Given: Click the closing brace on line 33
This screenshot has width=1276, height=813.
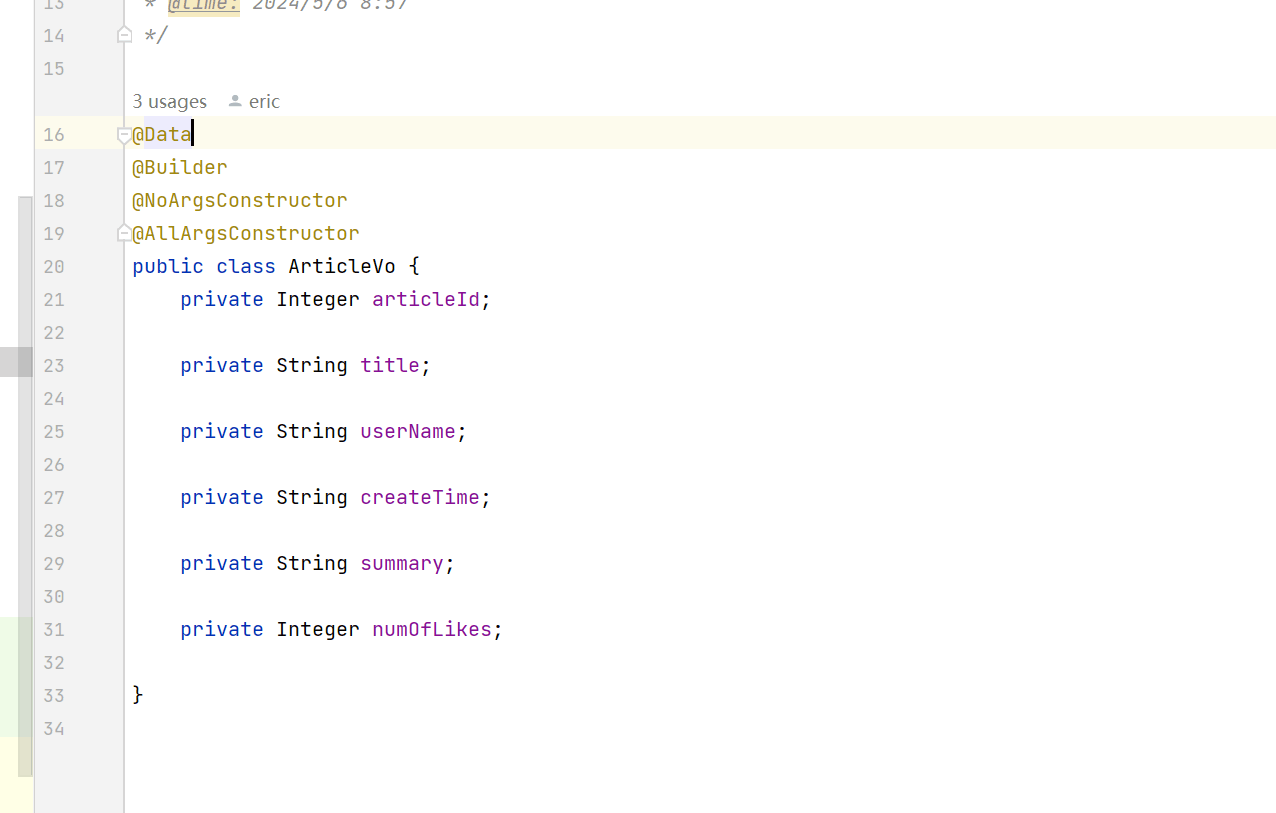Looking at the screenshot, I should 138,694.
